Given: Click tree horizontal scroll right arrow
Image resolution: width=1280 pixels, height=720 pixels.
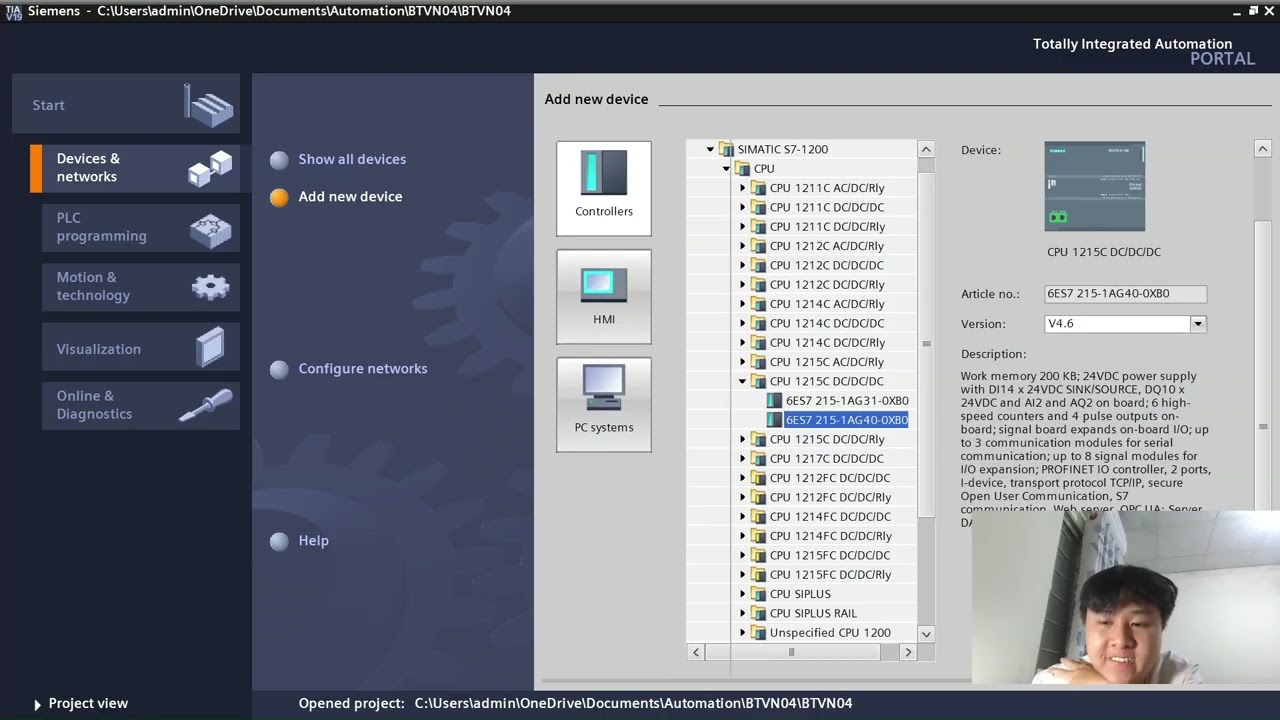Looking at the screenshot, I should pyautogui.click(x=908, y=652).
